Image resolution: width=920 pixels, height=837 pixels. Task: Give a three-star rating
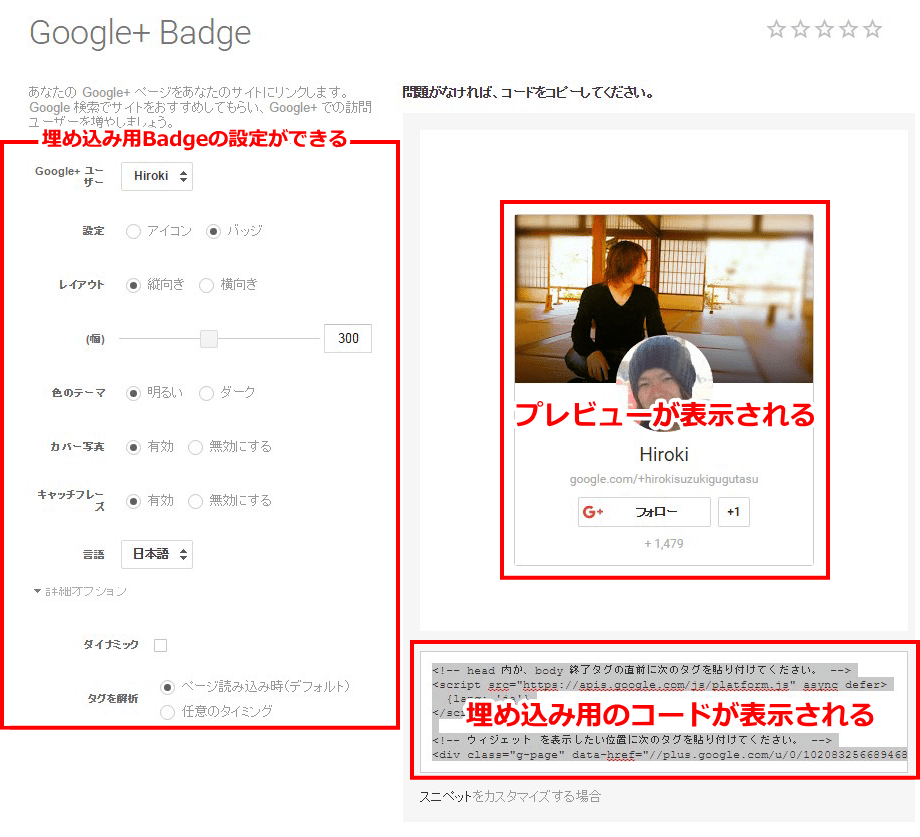[x=824, y=29]
